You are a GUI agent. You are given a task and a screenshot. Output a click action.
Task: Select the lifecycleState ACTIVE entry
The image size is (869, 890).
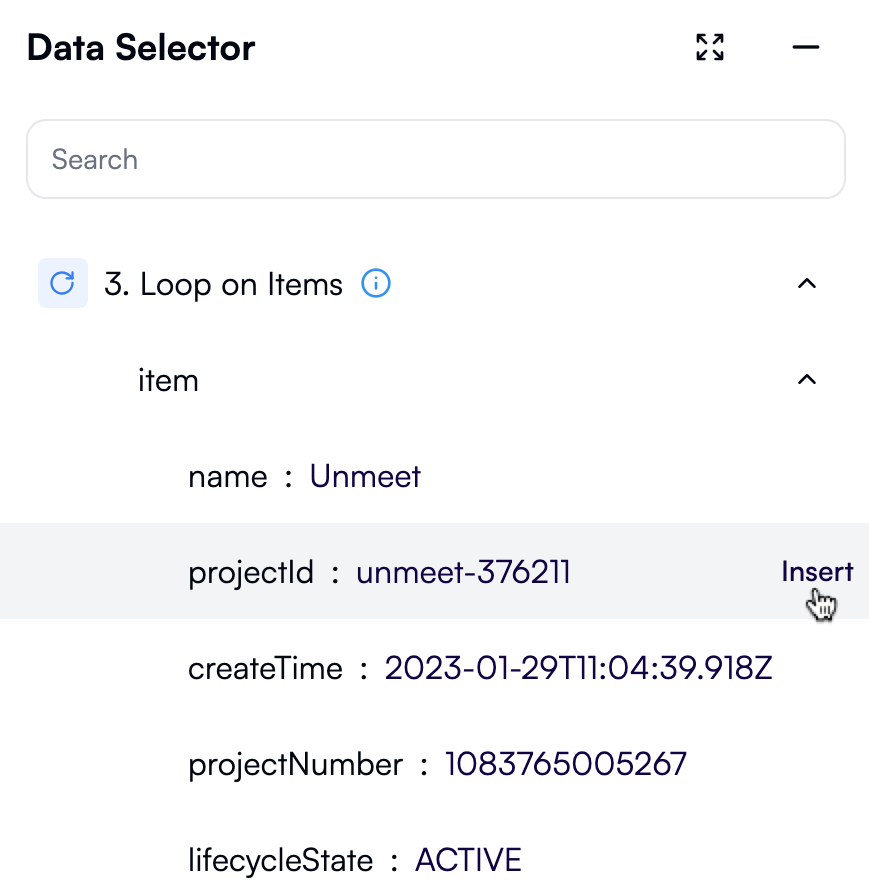point(468,858)
